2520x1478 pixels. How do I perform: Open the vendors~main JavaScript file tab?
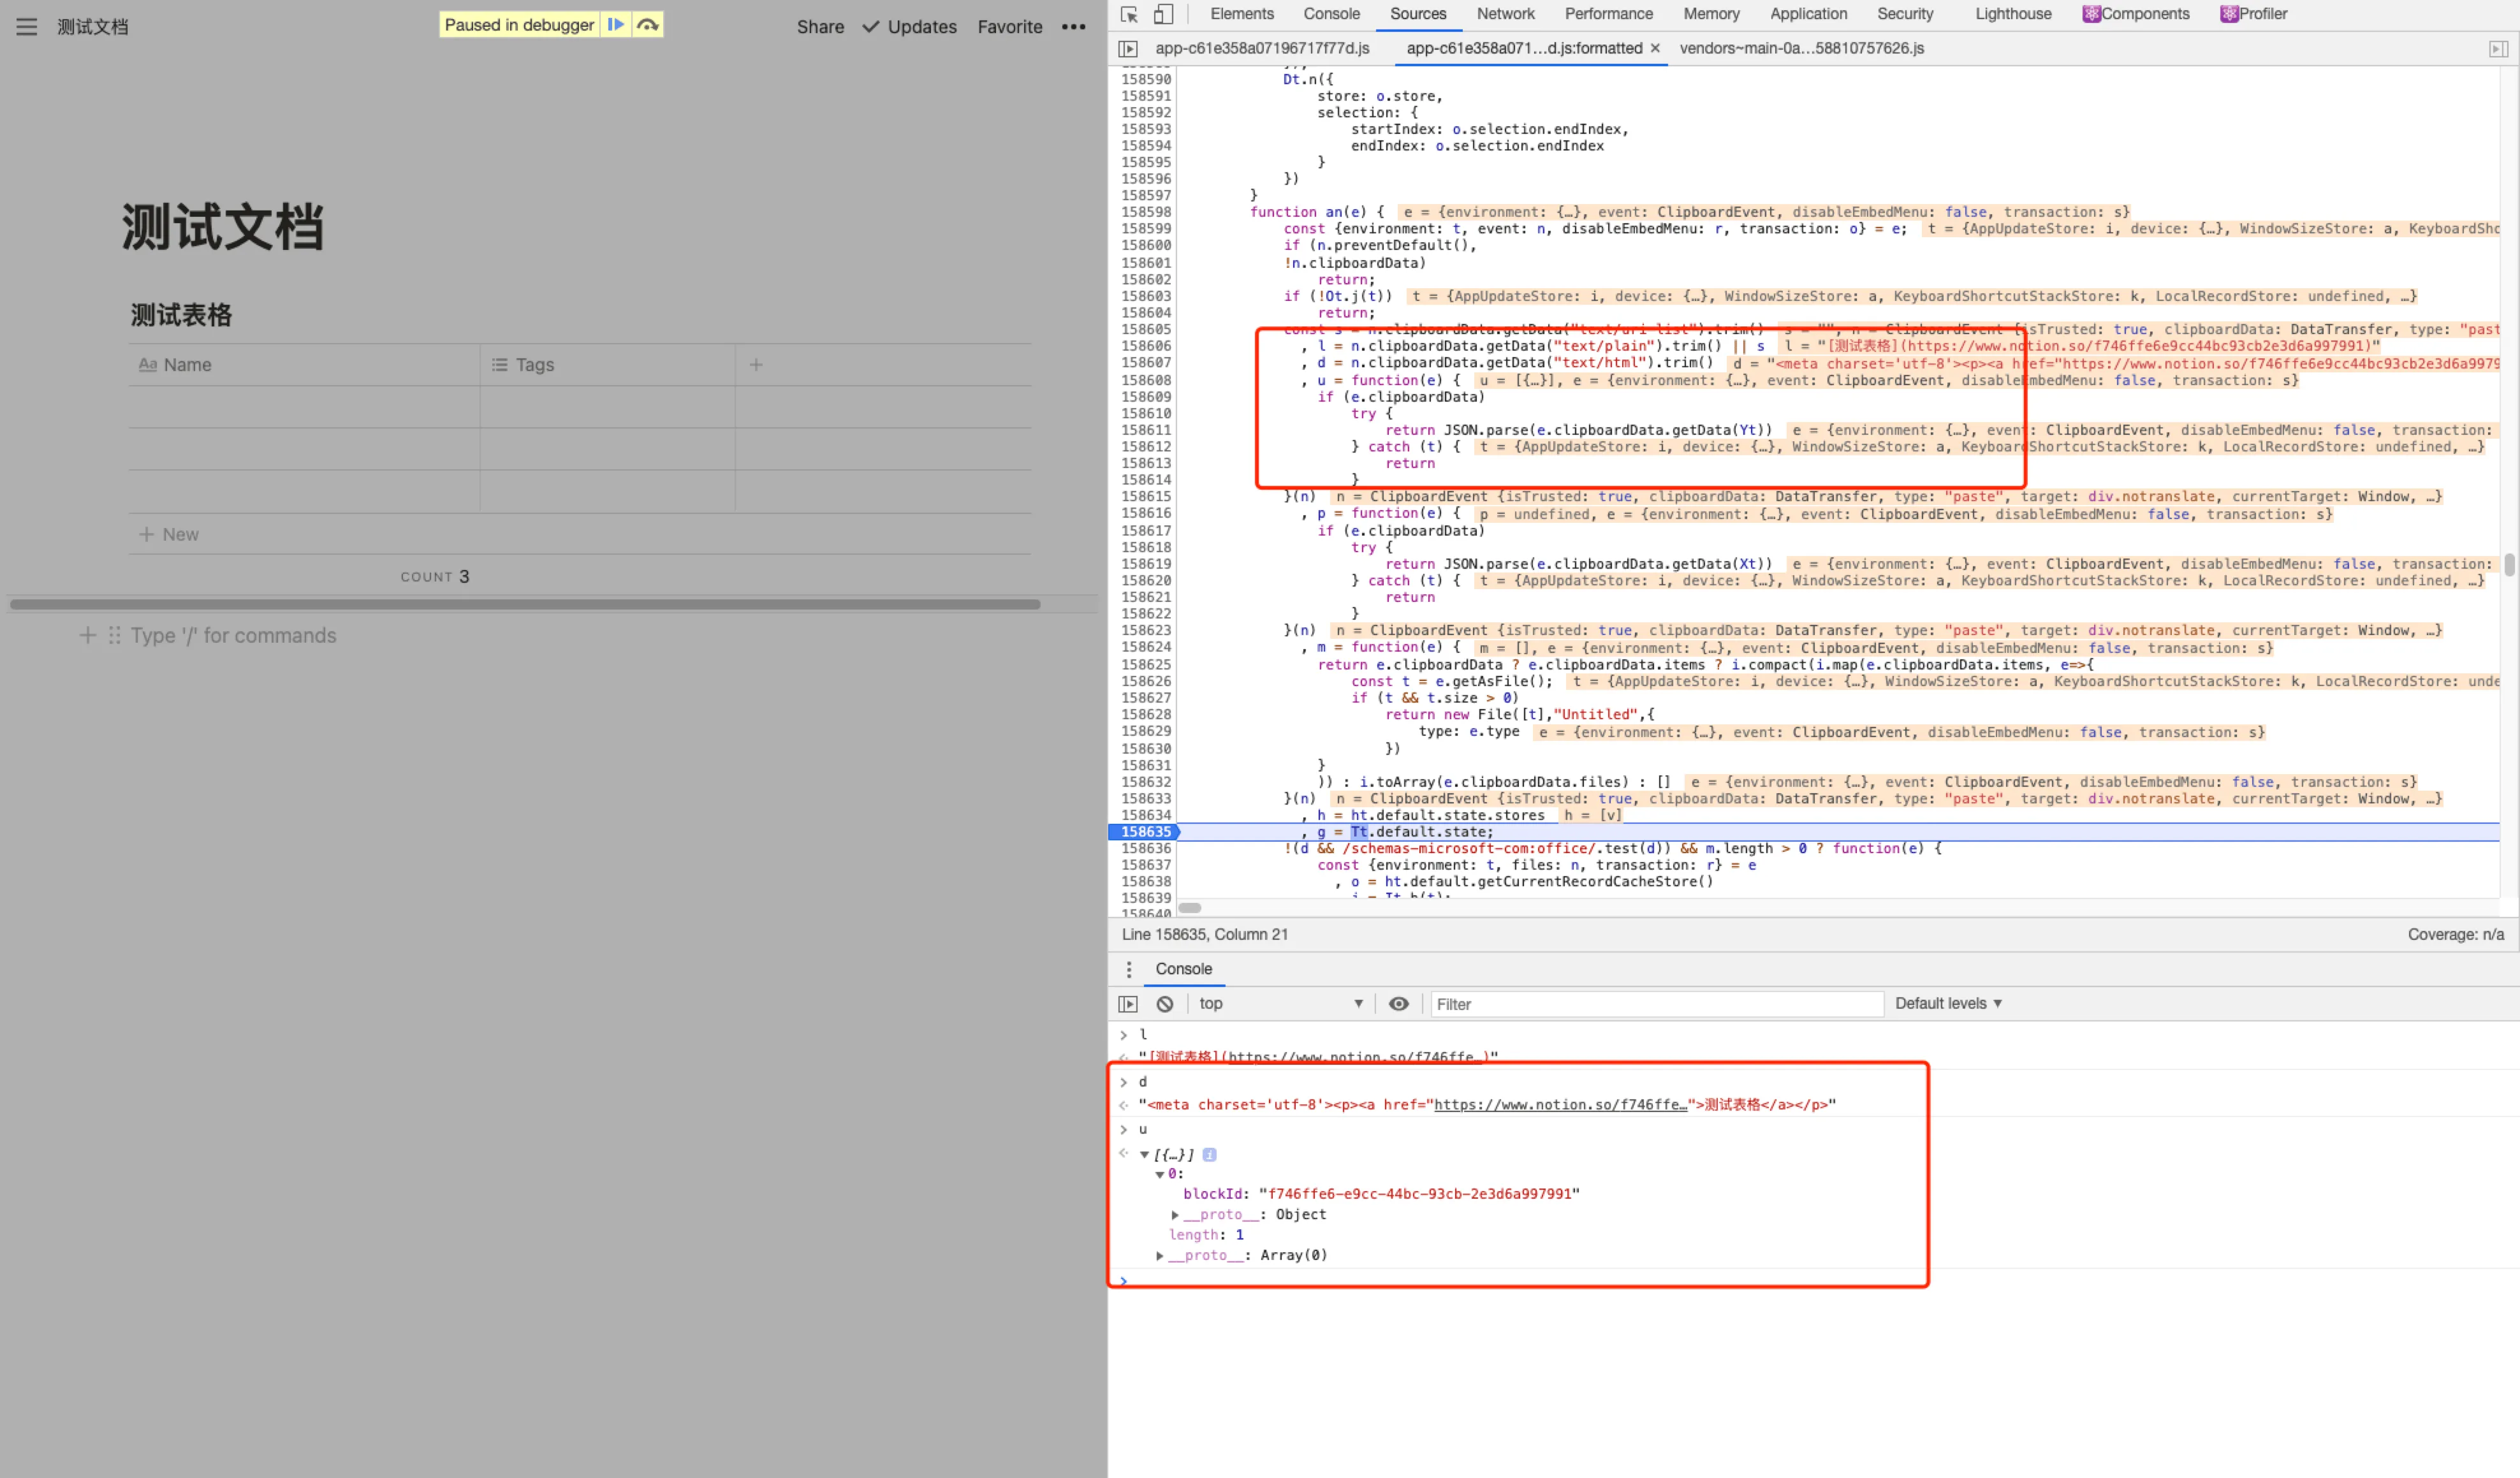point(1801,48)
